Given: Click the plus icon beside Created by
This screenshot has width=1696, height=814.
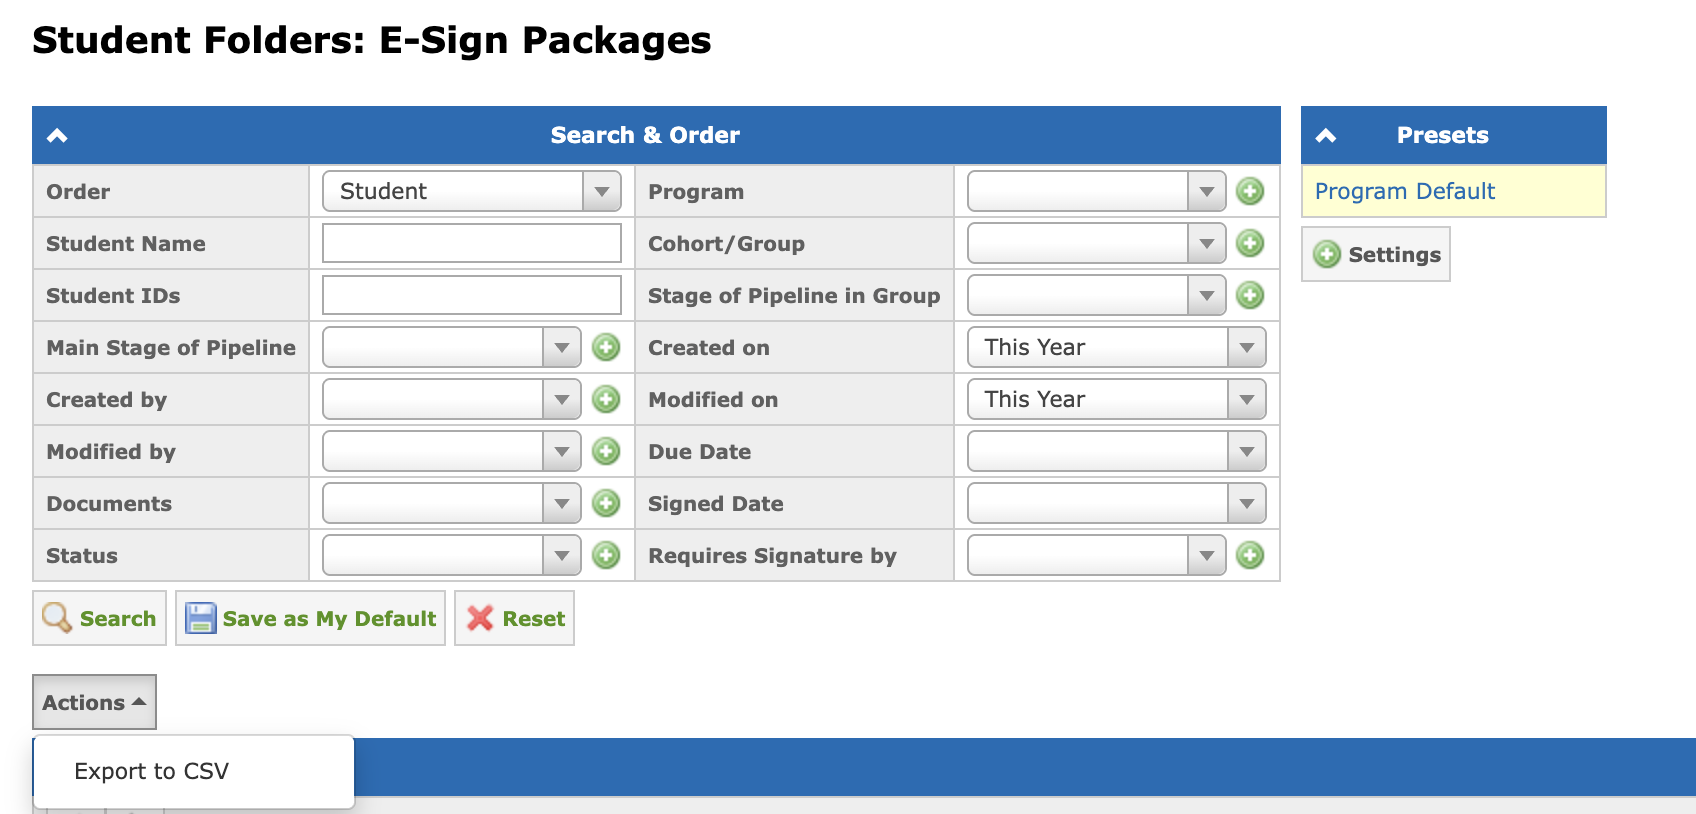Looking at the screenshot, I should point(606,399).
